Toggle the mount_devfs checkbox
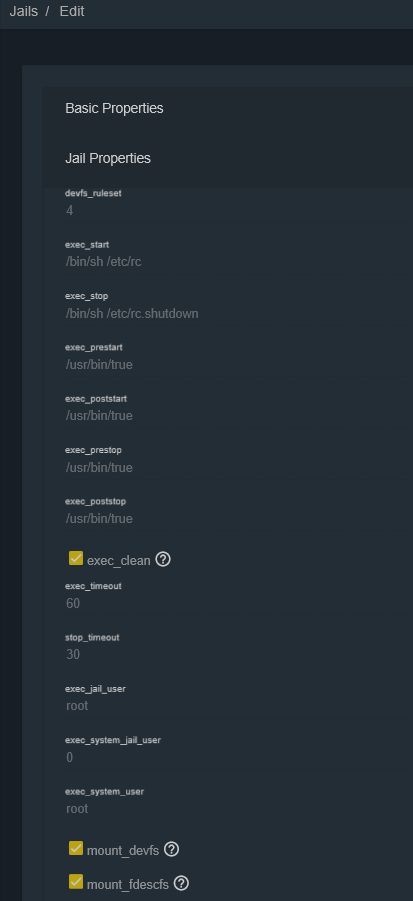 coord(76,848)
